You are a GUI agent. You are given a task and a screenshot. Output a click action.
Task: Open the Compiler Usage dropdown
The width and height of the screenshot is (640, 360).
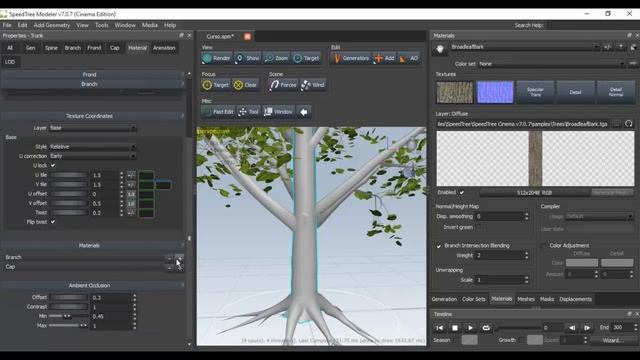pyautogui.click(x=599, y=216)
